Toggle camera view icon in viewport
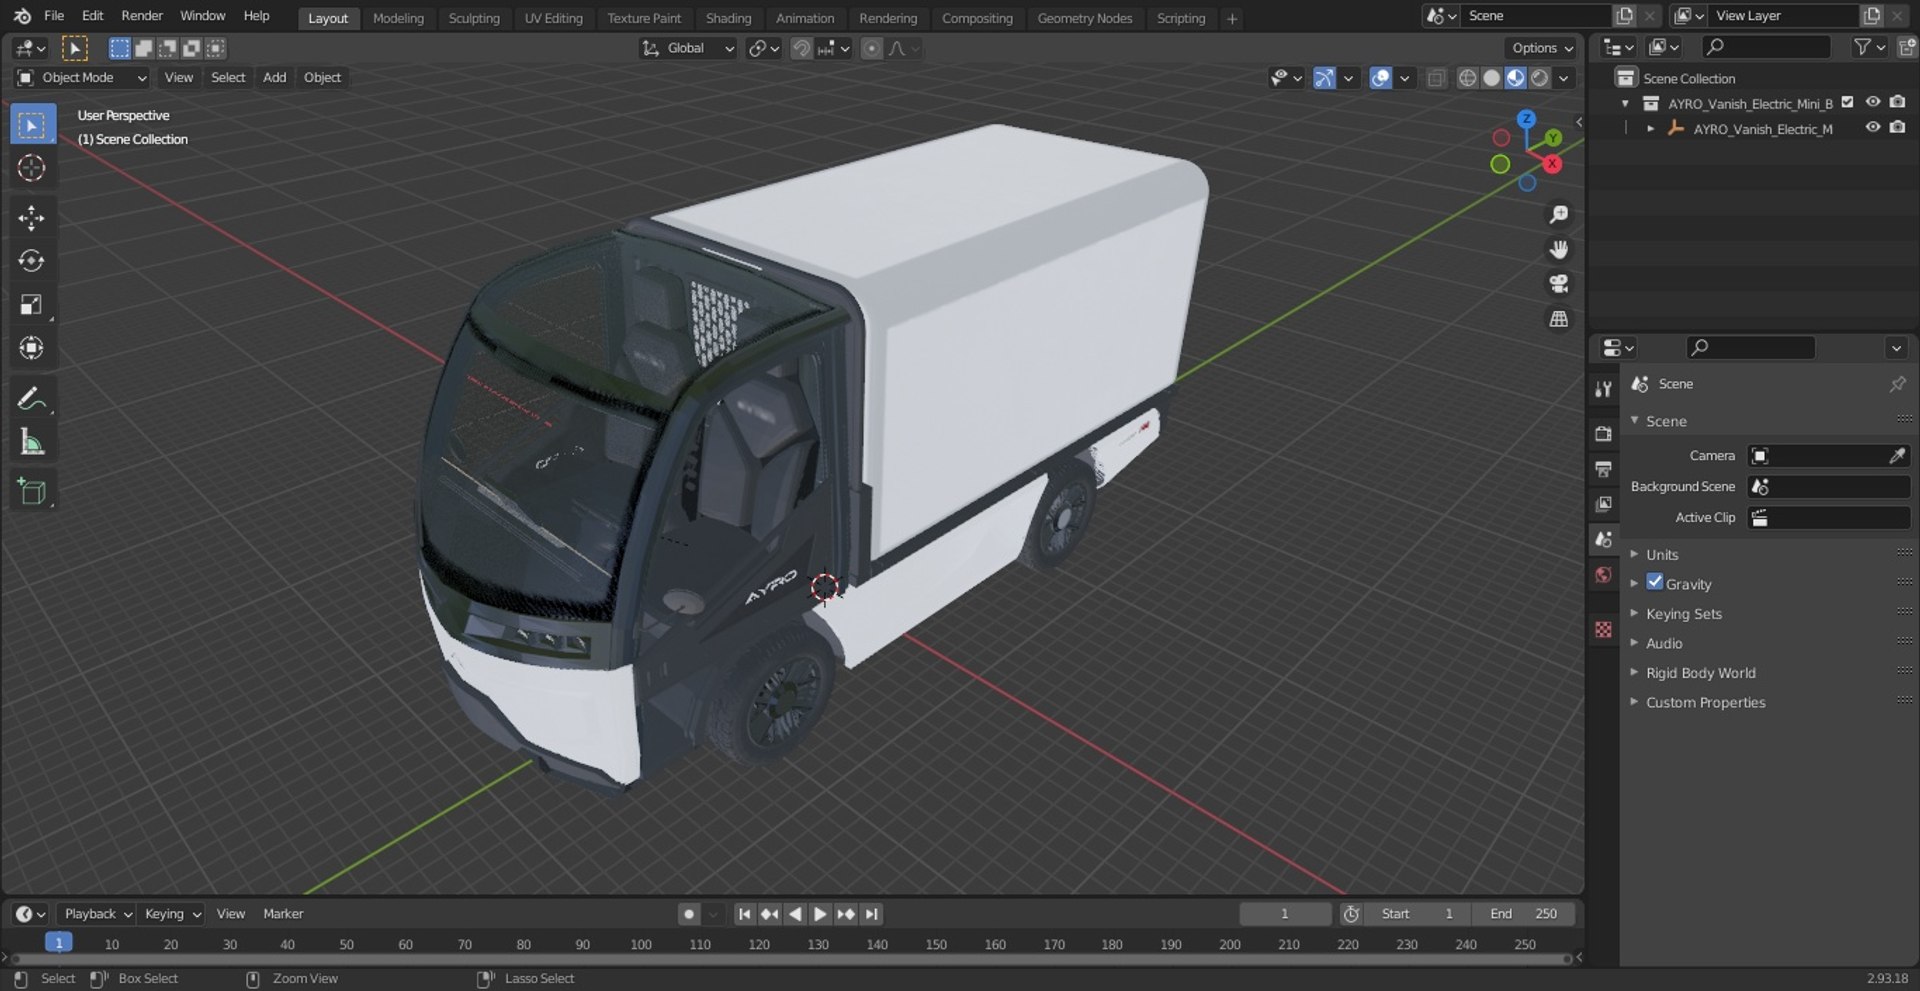 pyautogui.click(x=1558, y=284)
